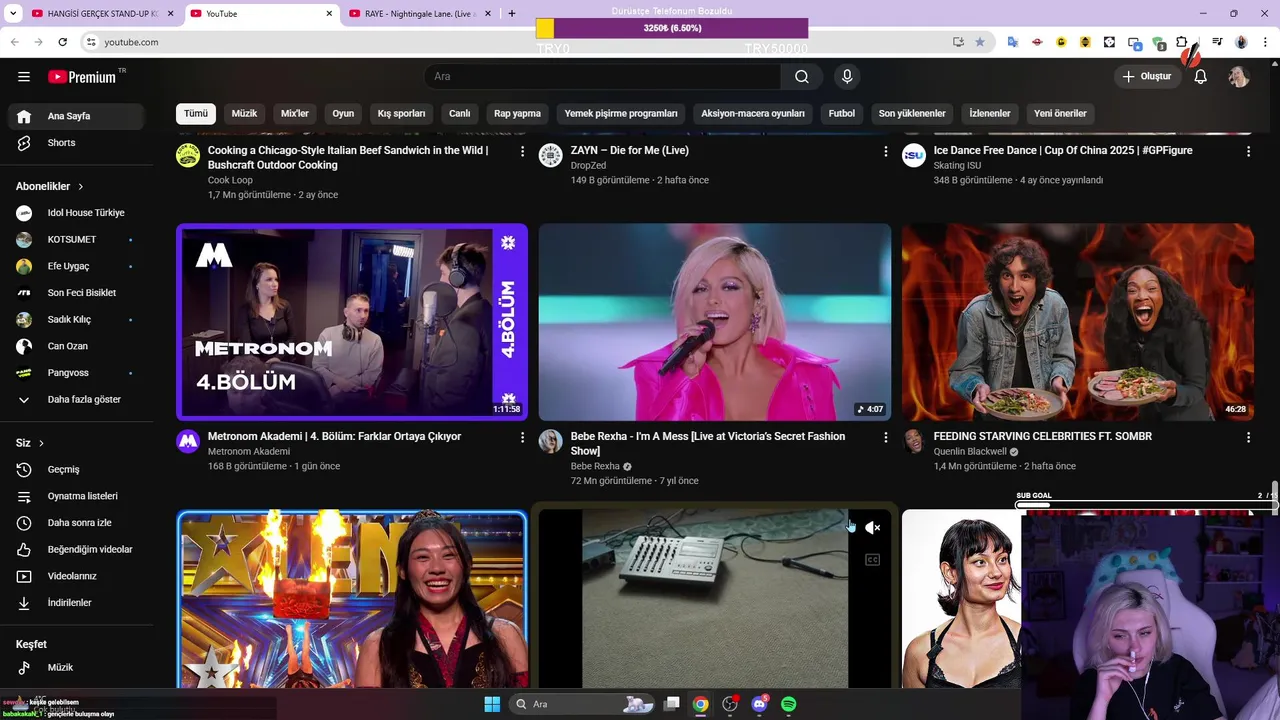Viewport: 1280px width, 720px height.
Task: Select the Son yüklenenler chip
Action: 912,113
